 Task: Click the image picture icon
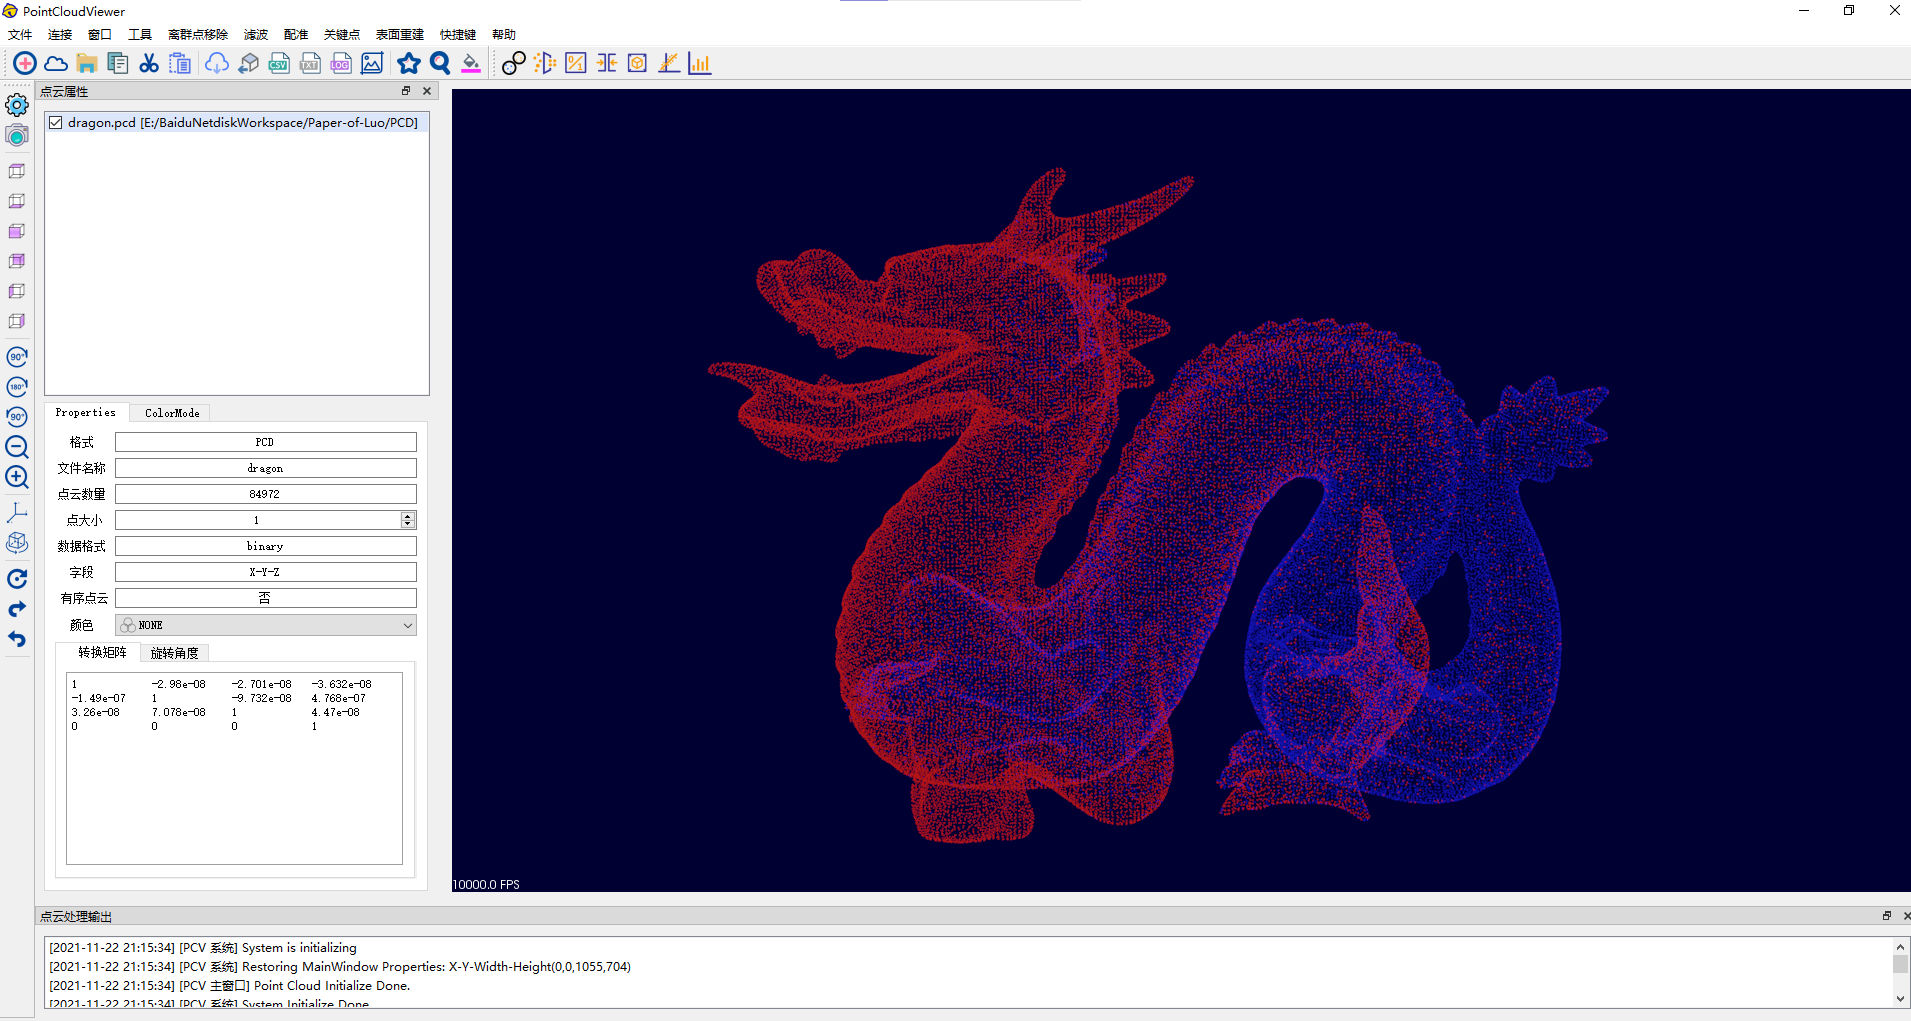coord(372,64)
